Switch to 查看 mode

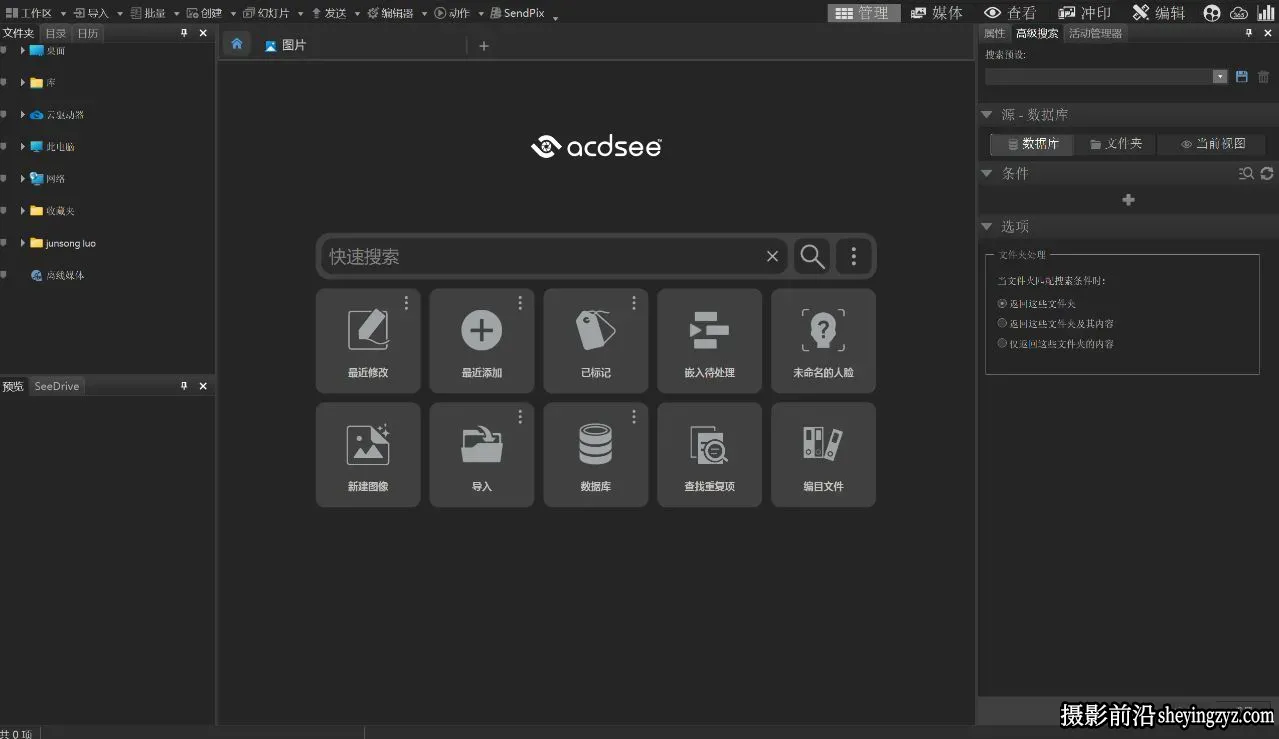click(1010, 13)
